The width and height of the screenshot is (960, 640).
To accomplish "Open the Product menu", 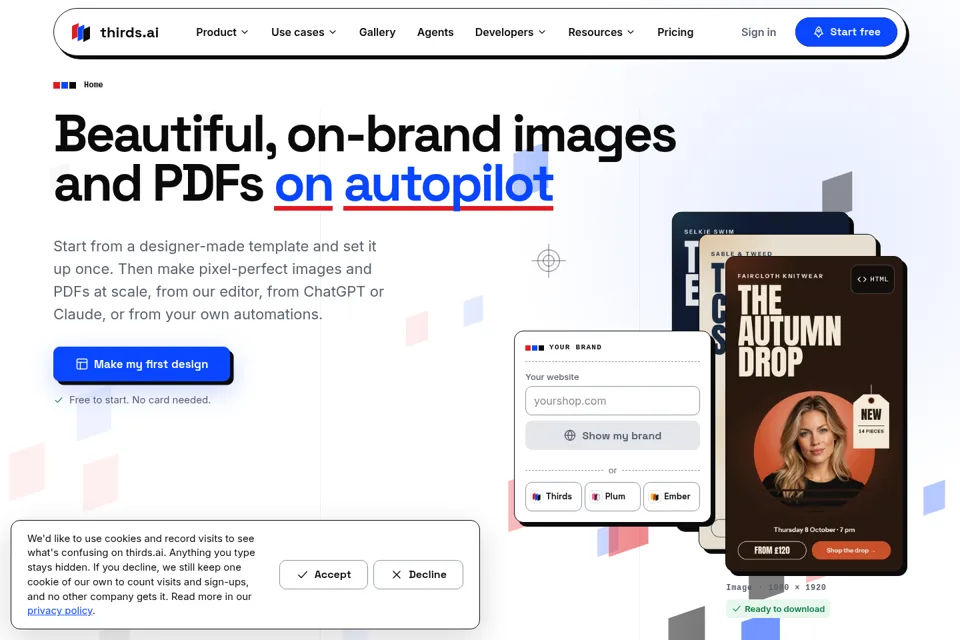I will point(222,32).
